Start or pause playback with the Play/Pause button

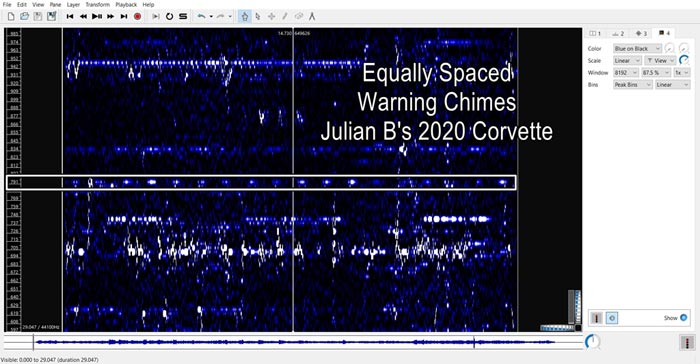click(x=97, y=17)
